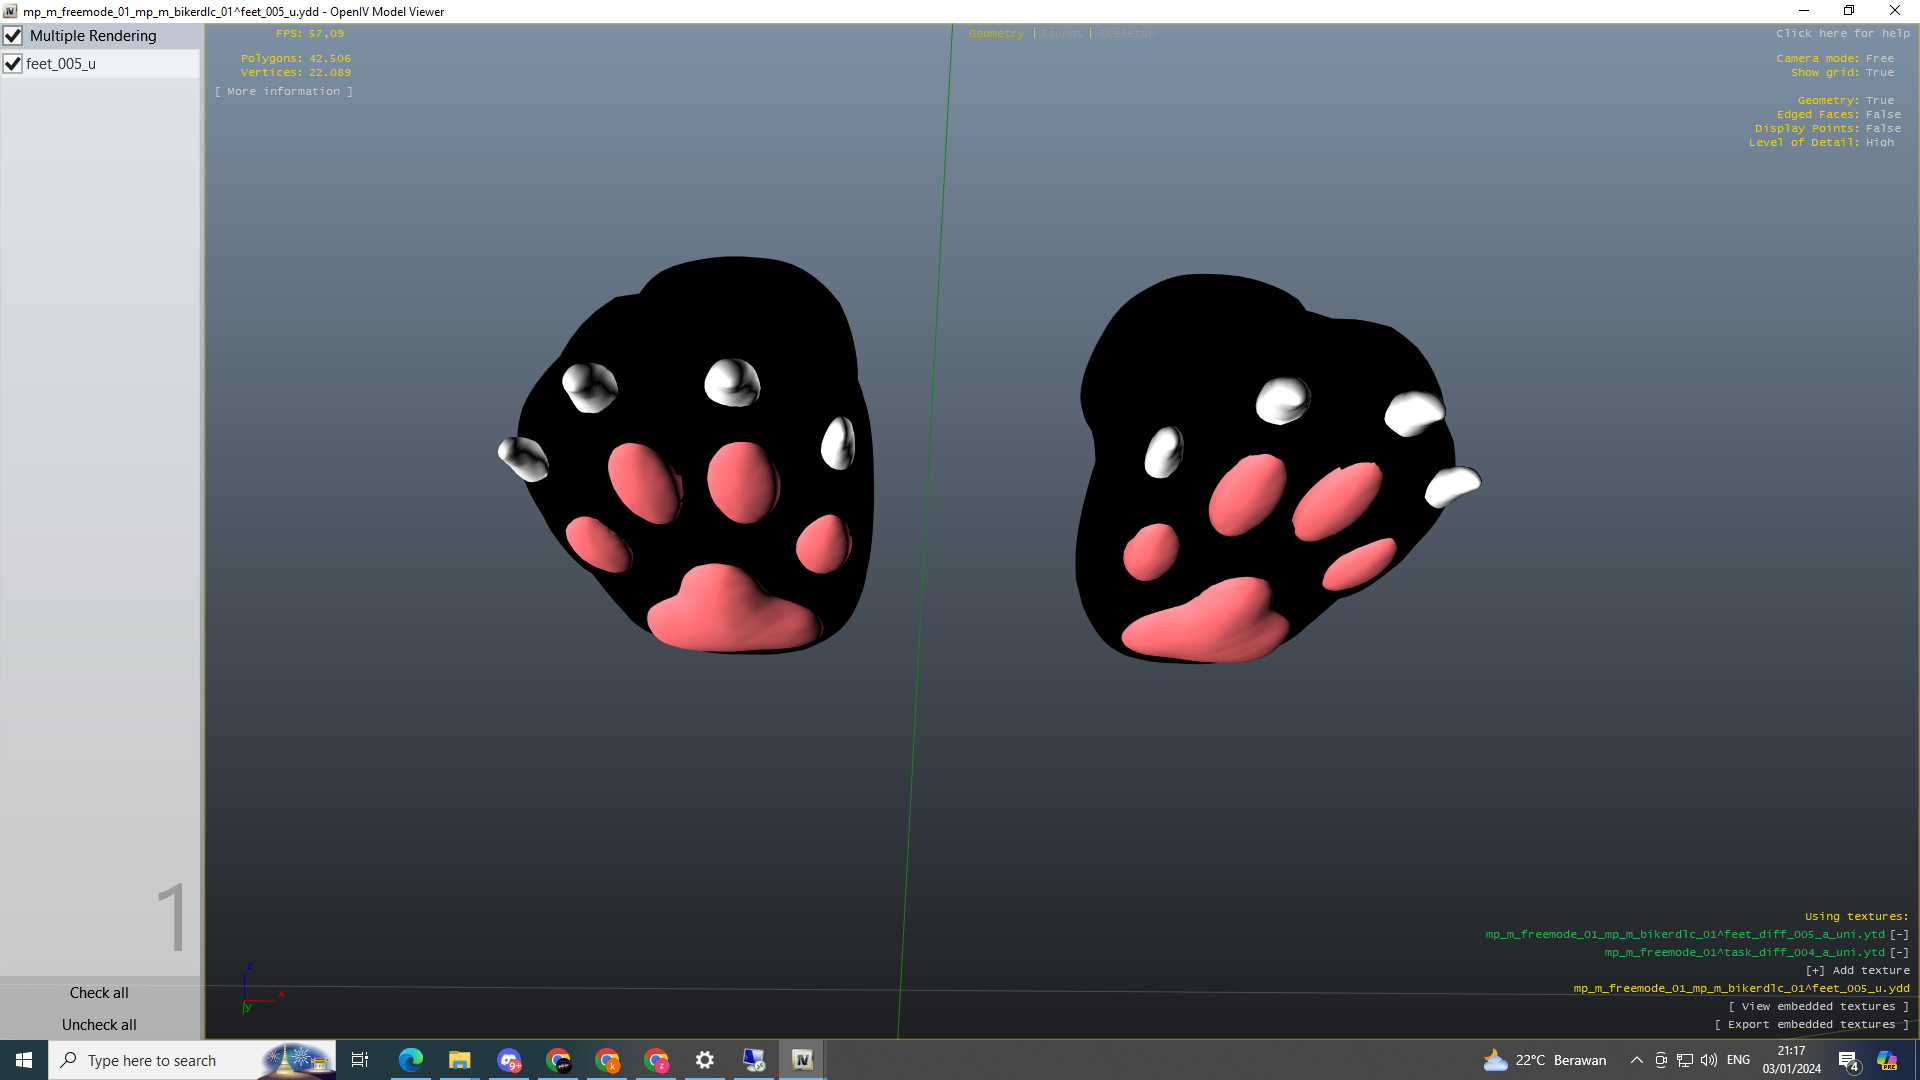The height and width of the screenshot is (1080, 1920).
Task: Click the feet_005_u.ydd file name text
Action: coord(1741,989)
